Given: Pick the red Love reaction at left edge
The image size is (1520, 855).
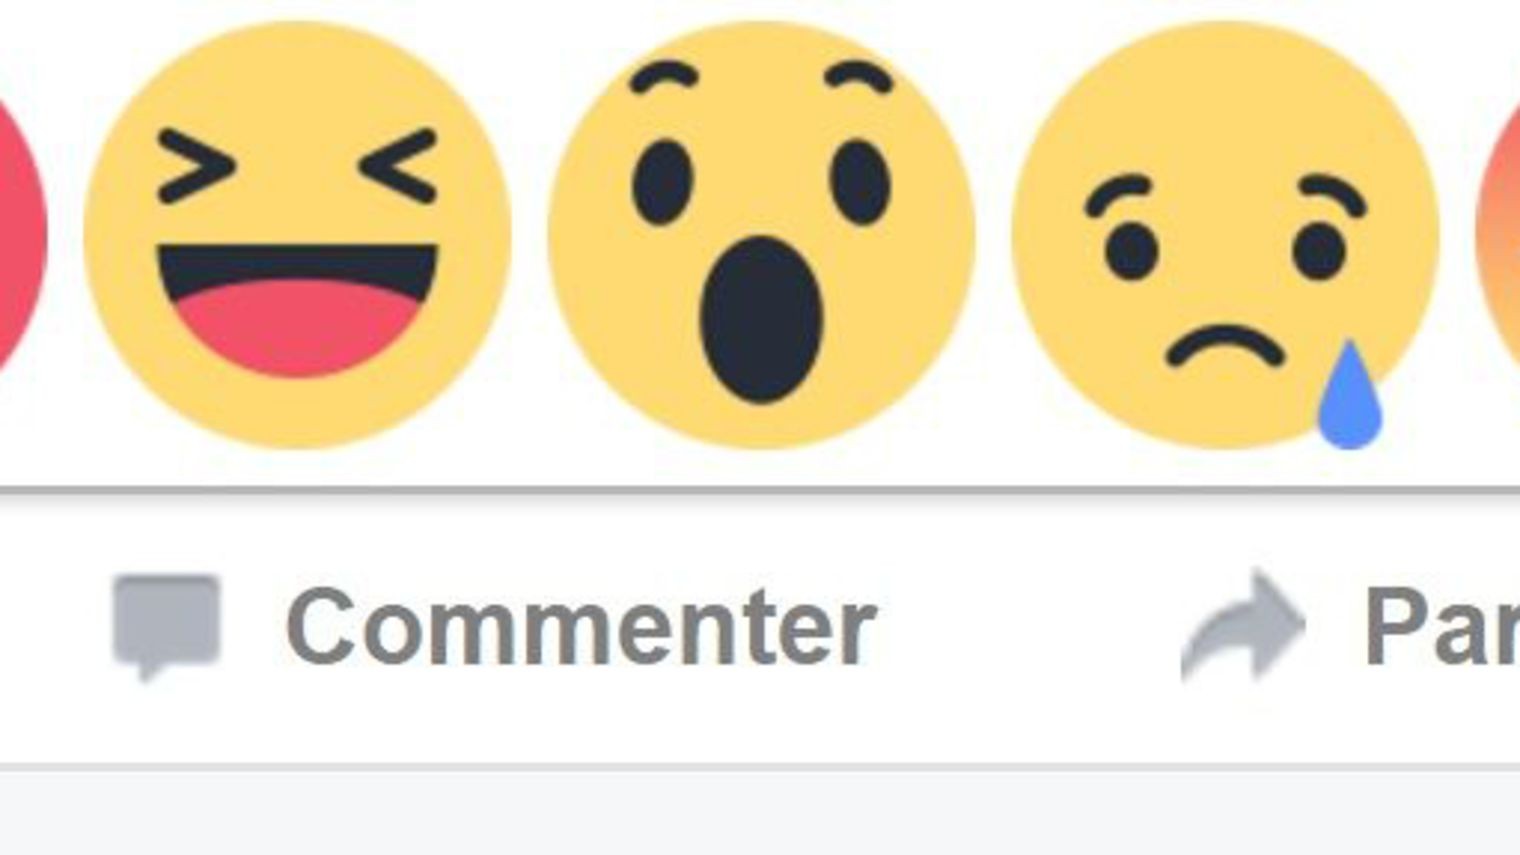Looking at the screenshot, I should (22, 235).
